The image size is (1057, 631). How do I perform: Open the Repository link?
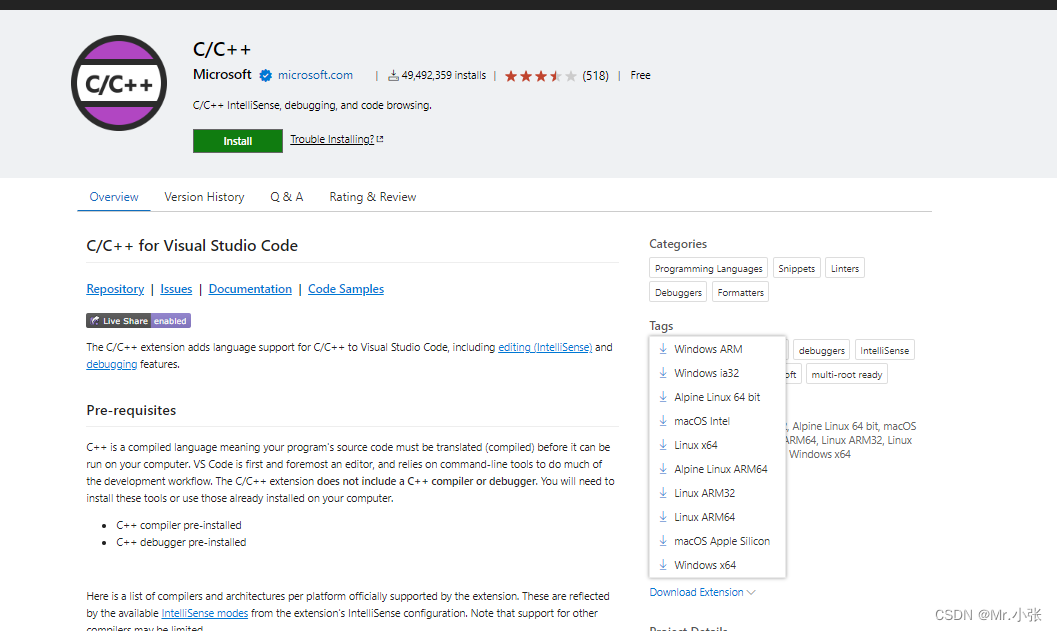pos(115,289)
